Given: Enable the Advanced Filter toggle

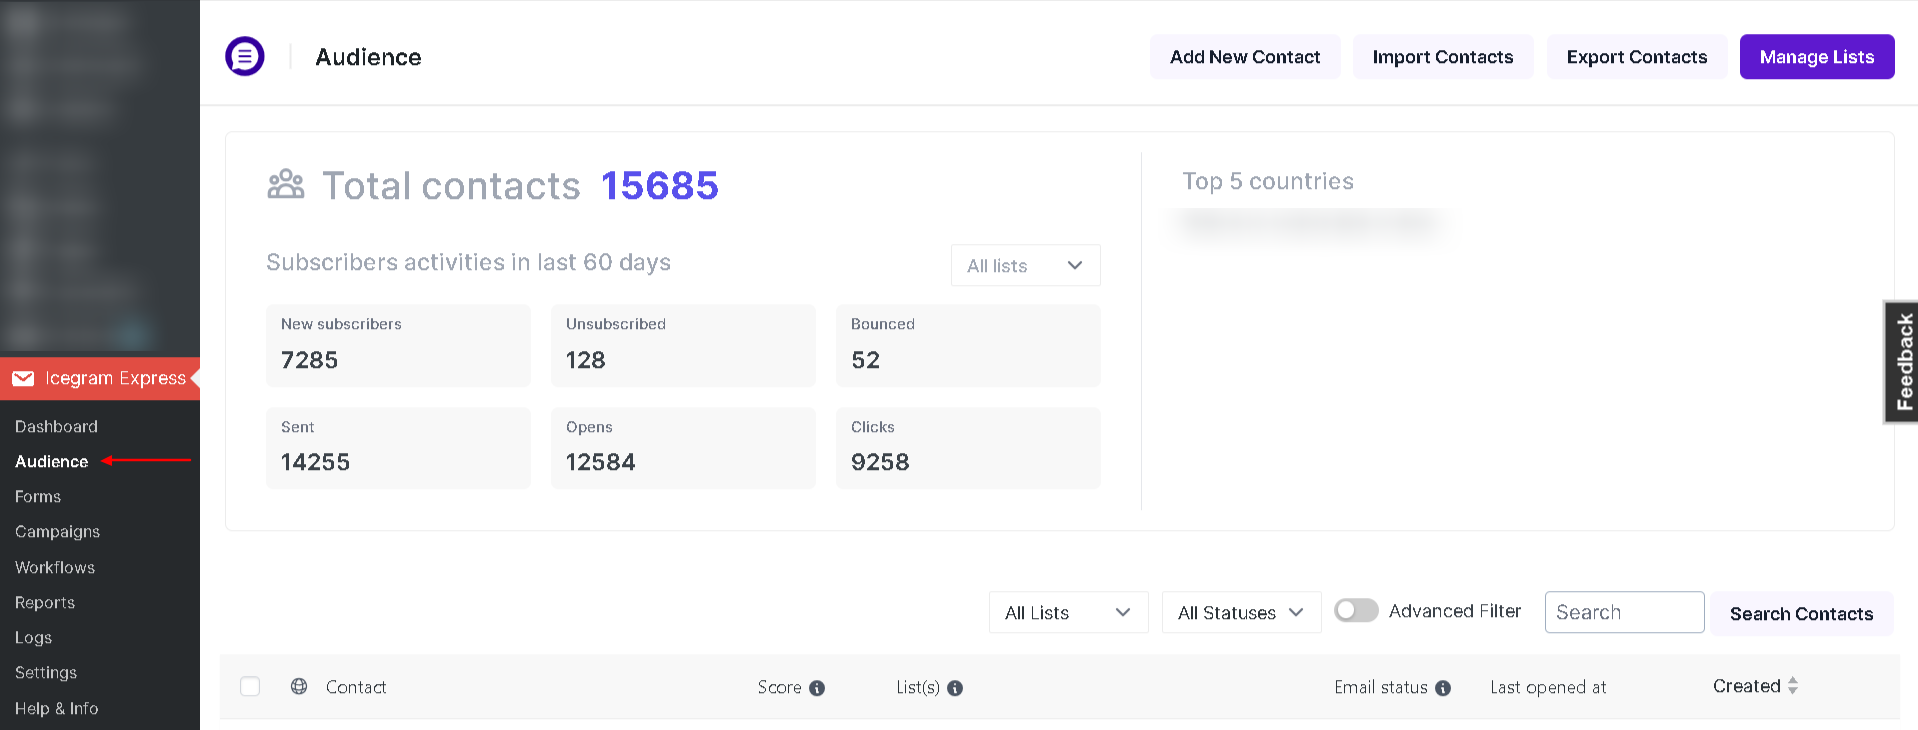Looking at the screenshot, I should click(x=1356, y=610).
